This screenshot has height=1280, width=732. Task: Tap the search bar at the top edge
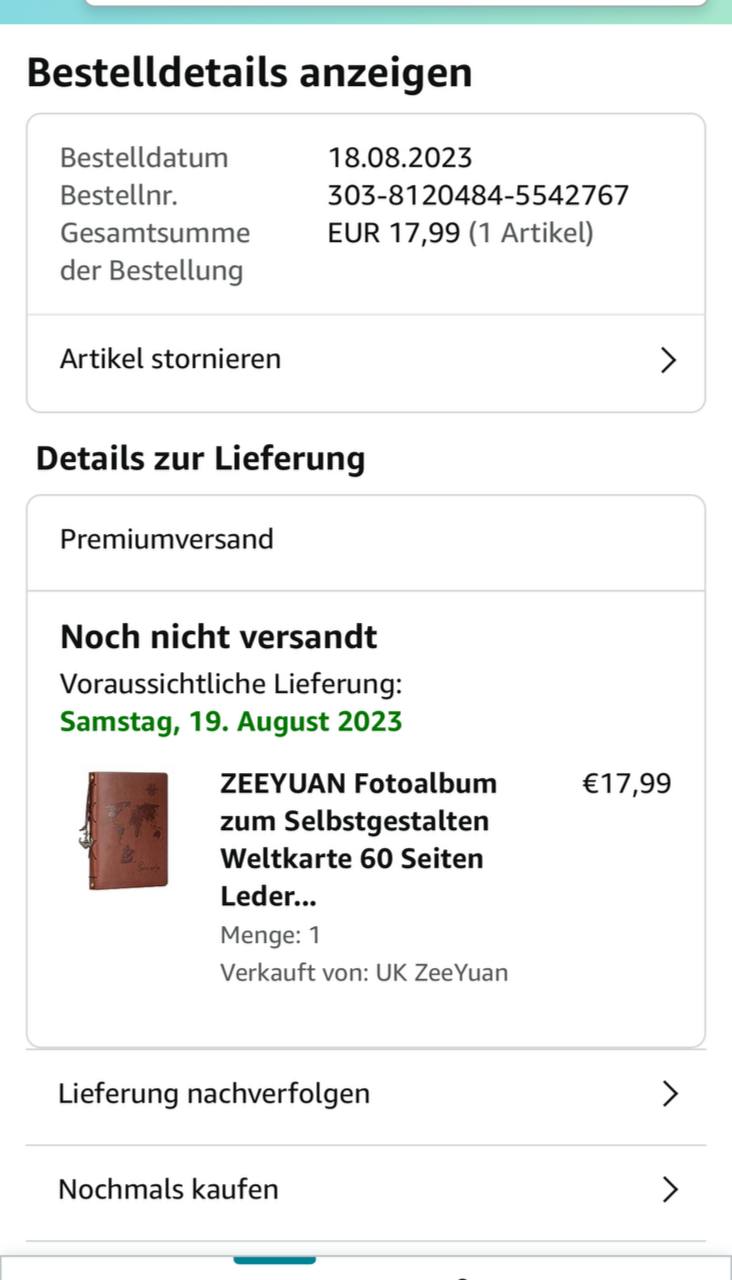click(396, 3)
